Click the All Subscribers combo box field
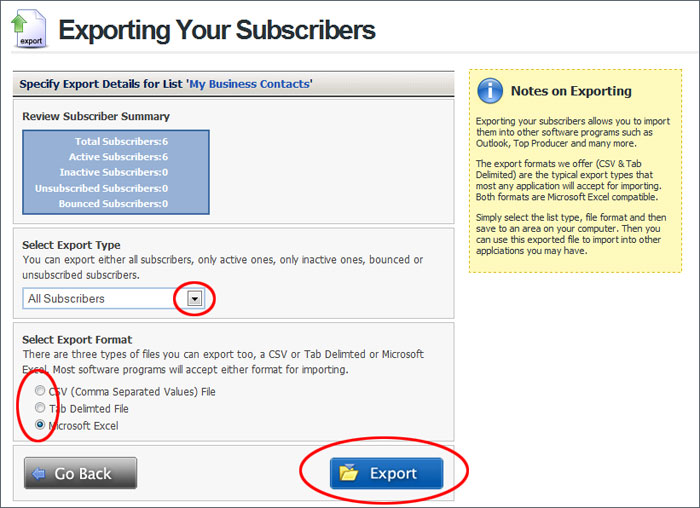 (x=114, y=299)
